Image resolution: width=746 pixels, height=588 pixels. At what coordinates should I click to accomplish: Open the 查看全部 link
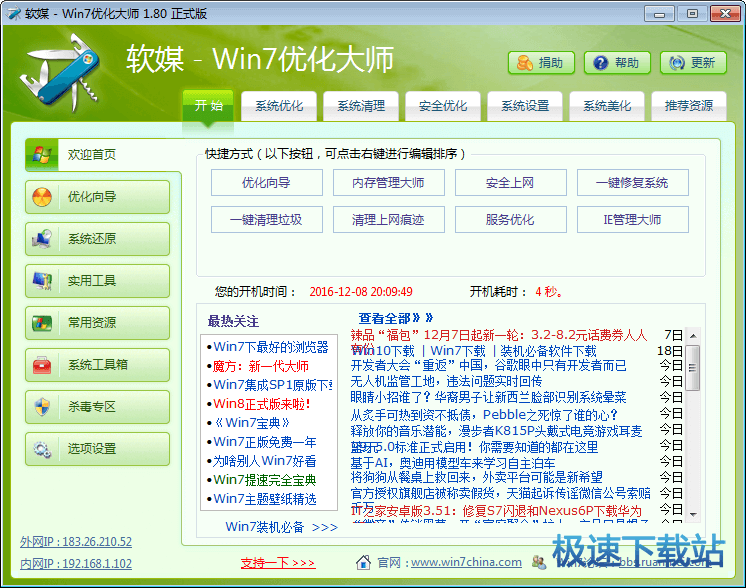[396, 318]
